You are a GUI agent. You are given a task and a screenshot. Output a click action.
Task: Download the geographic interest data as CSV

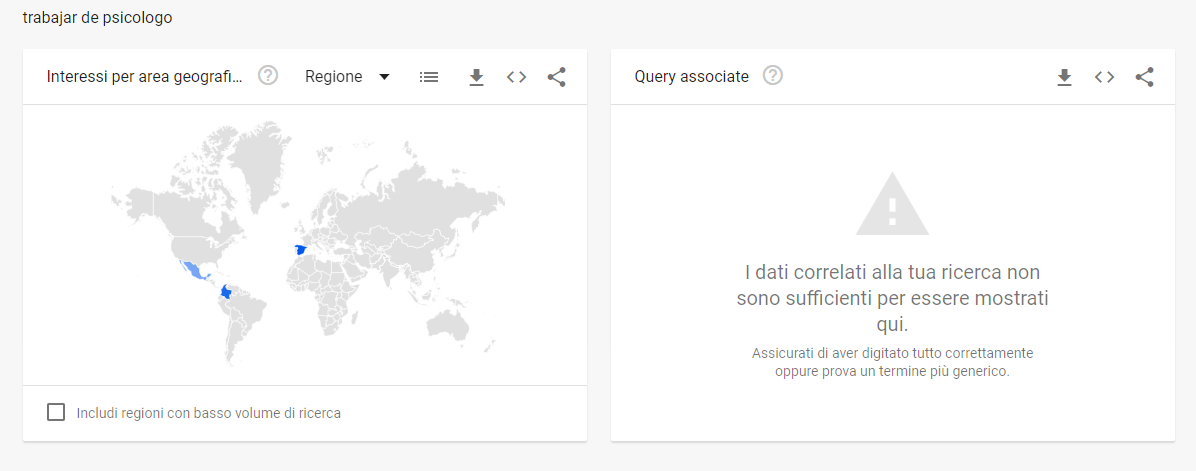coord(476,77)
